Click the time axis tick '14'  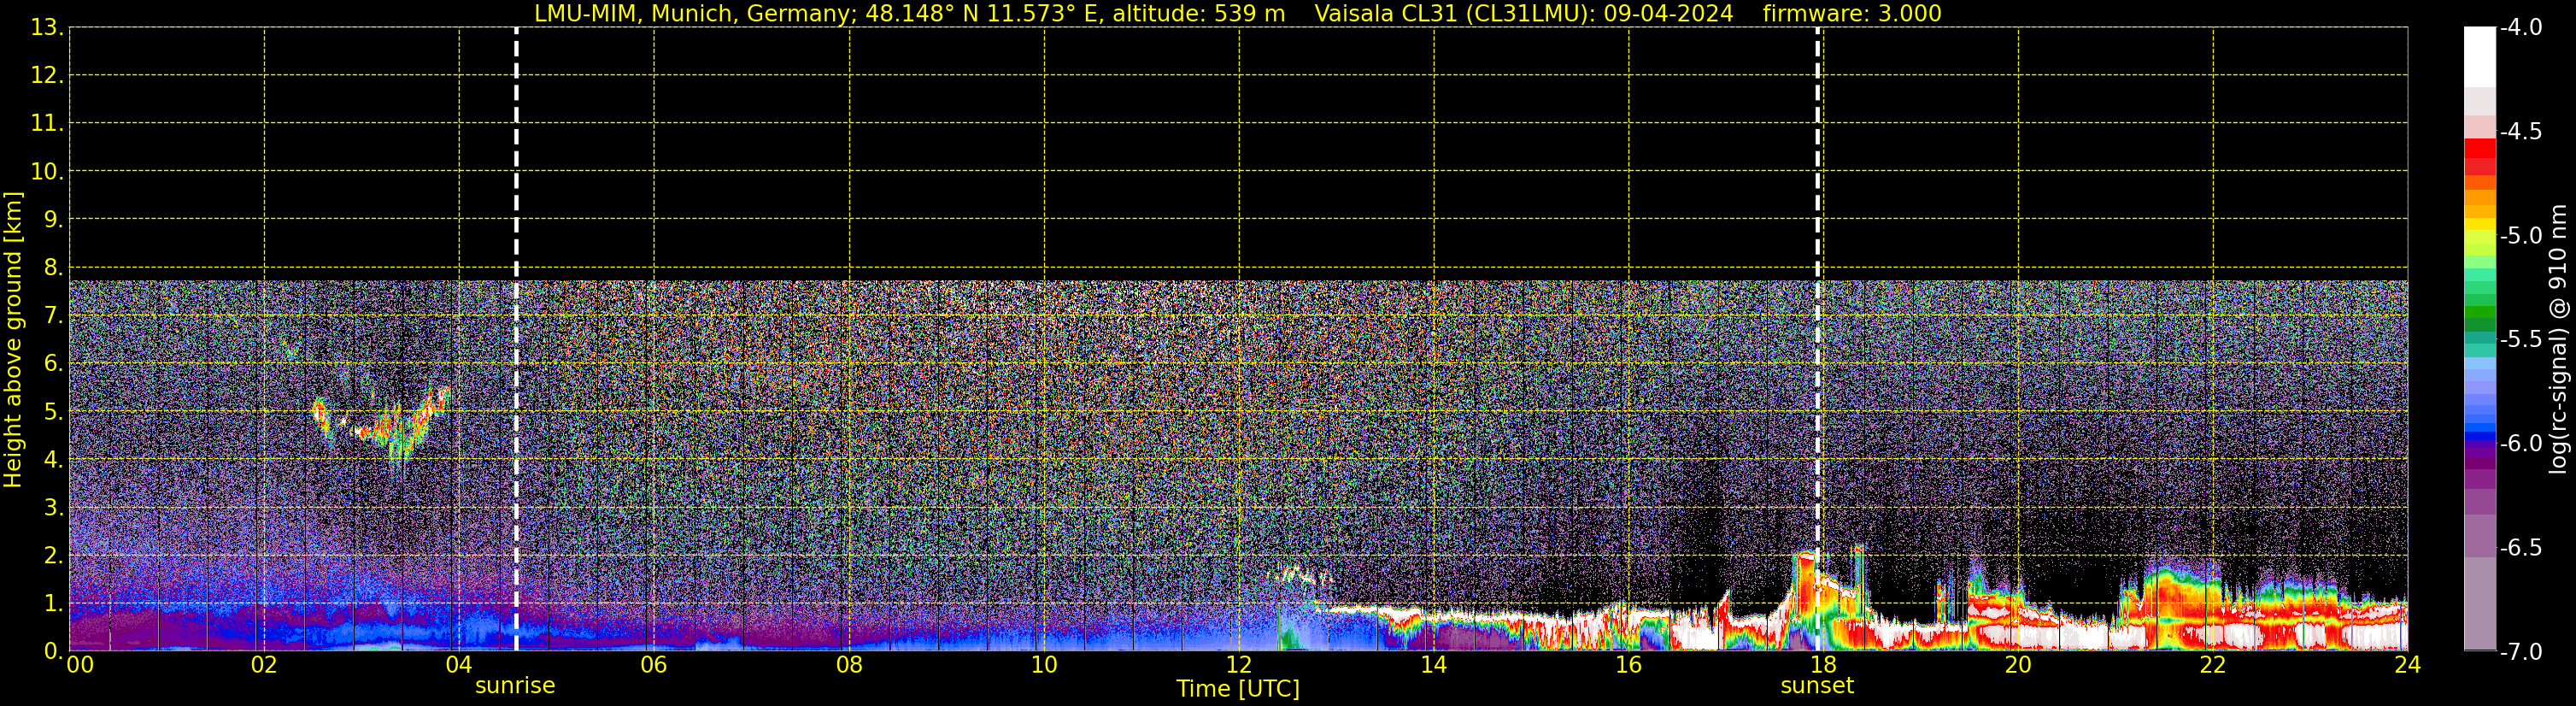pos(1434,665)
